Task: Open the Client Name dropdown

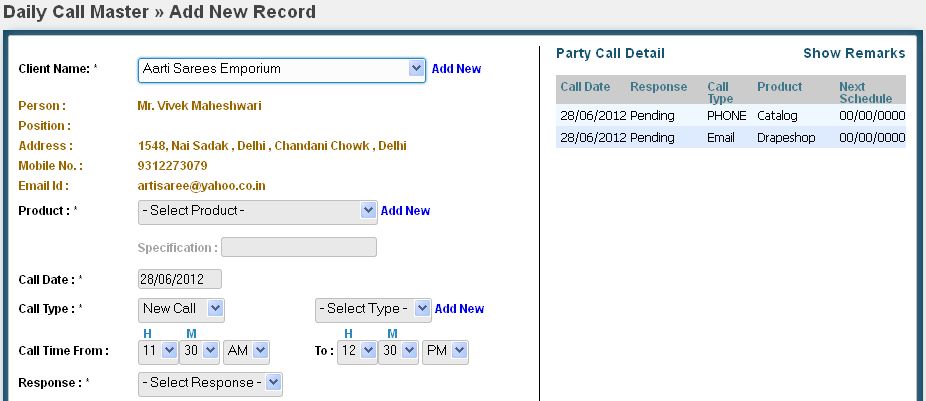Action: click(x=282, y=69)
